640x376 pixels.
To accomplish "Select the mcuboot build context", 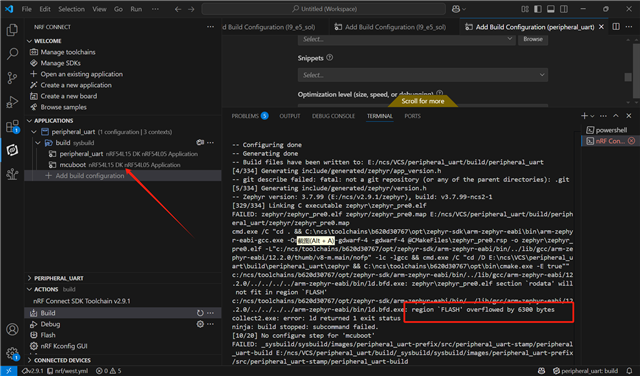I will 123,165.
